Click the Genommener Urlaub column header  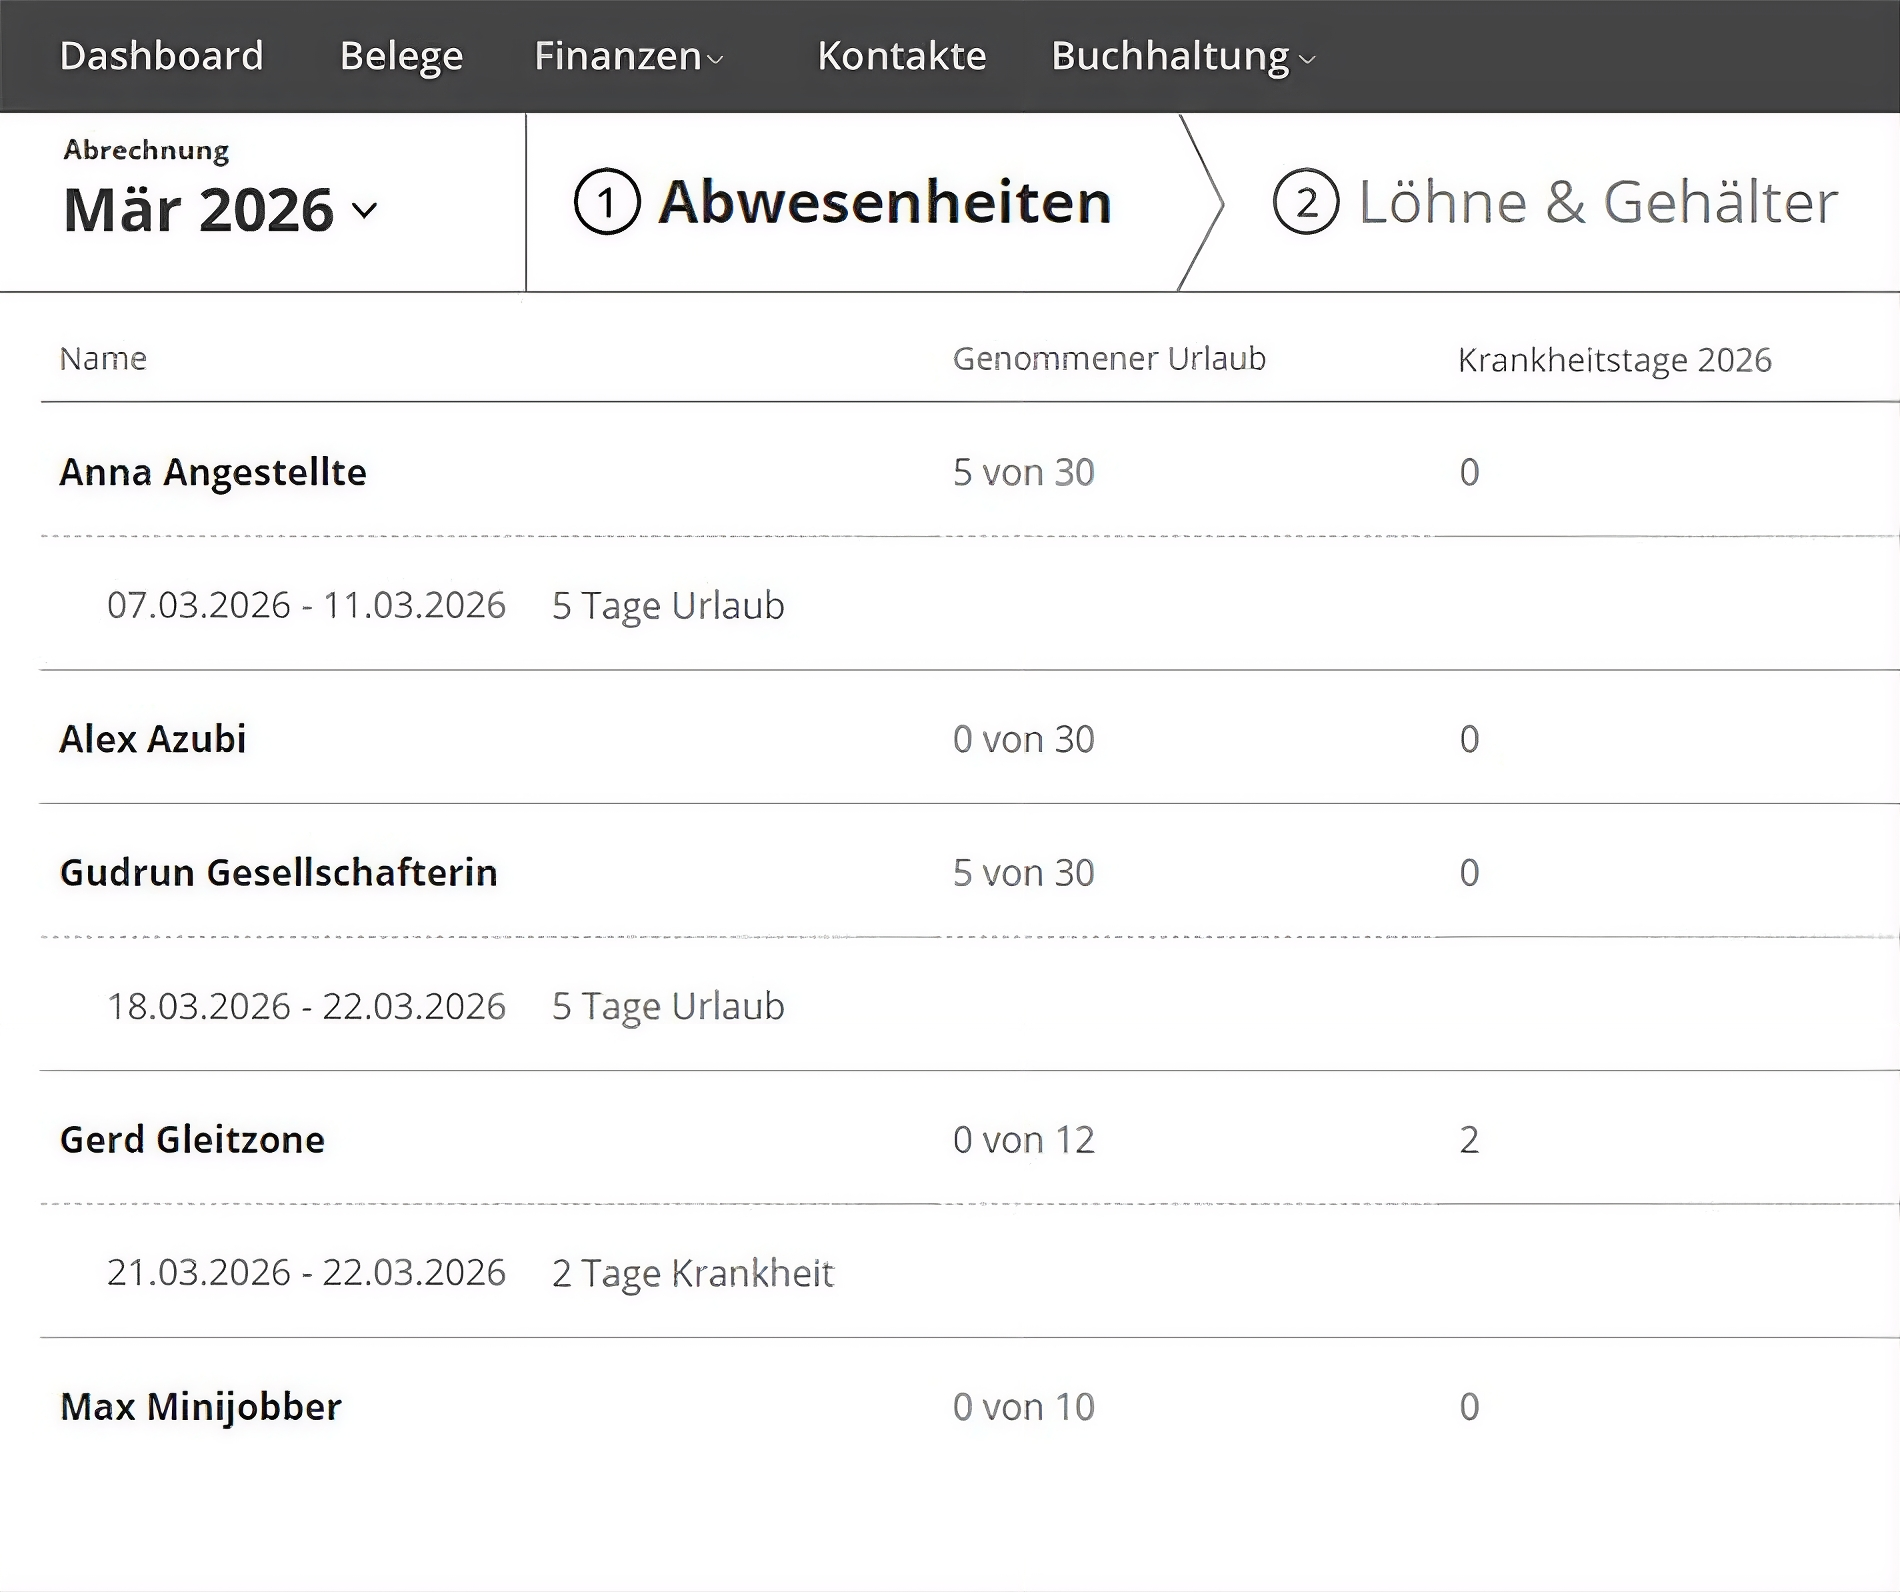1108,358
